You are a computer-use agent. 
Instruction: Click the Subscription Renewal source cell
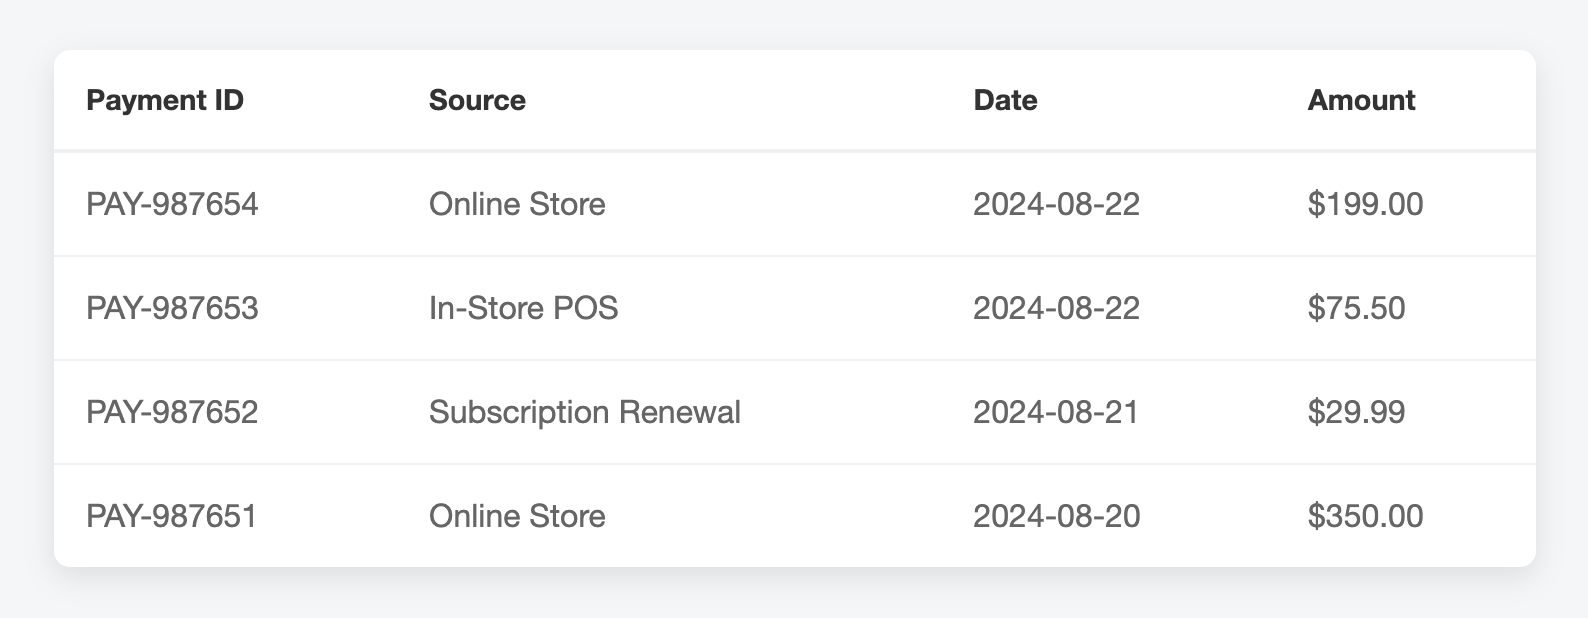tap(585, 412)
